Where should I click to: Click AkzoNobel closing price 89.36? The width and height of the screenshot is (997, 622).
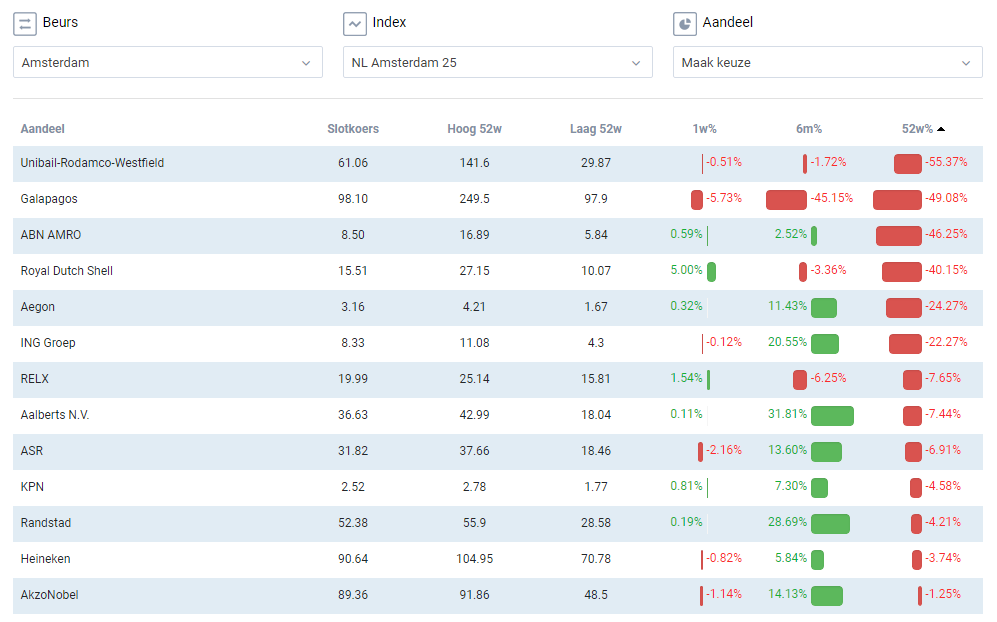(x=353, y=595)
